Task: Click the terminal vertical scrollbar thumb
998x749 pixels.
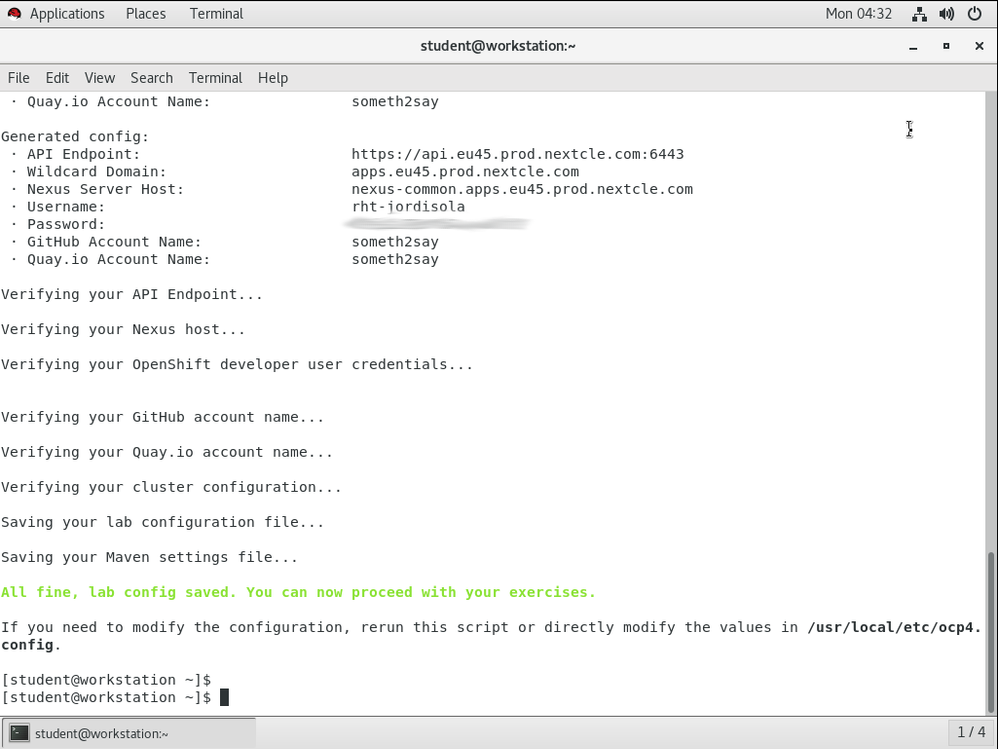Action: pyautogui.click(x=991, y=632)
